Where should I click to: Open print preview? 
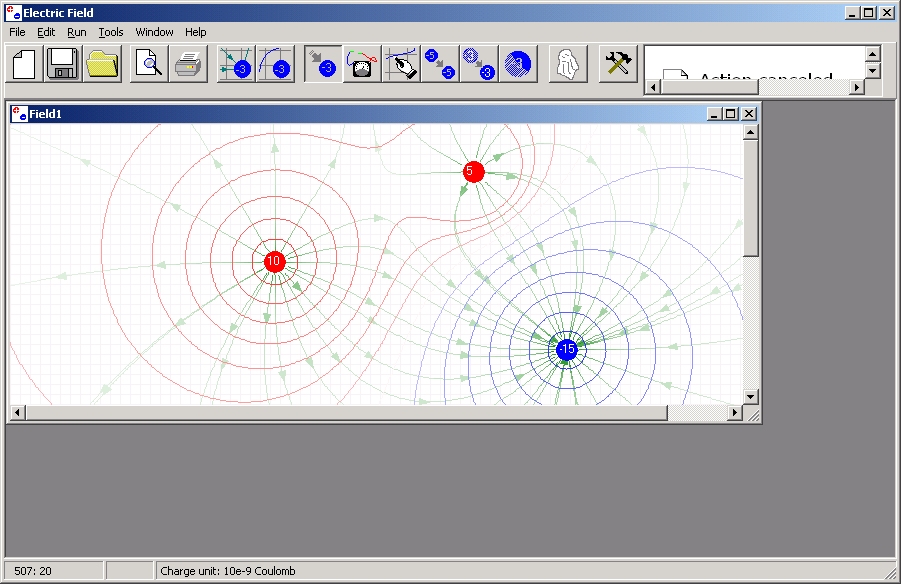(148, 63)
